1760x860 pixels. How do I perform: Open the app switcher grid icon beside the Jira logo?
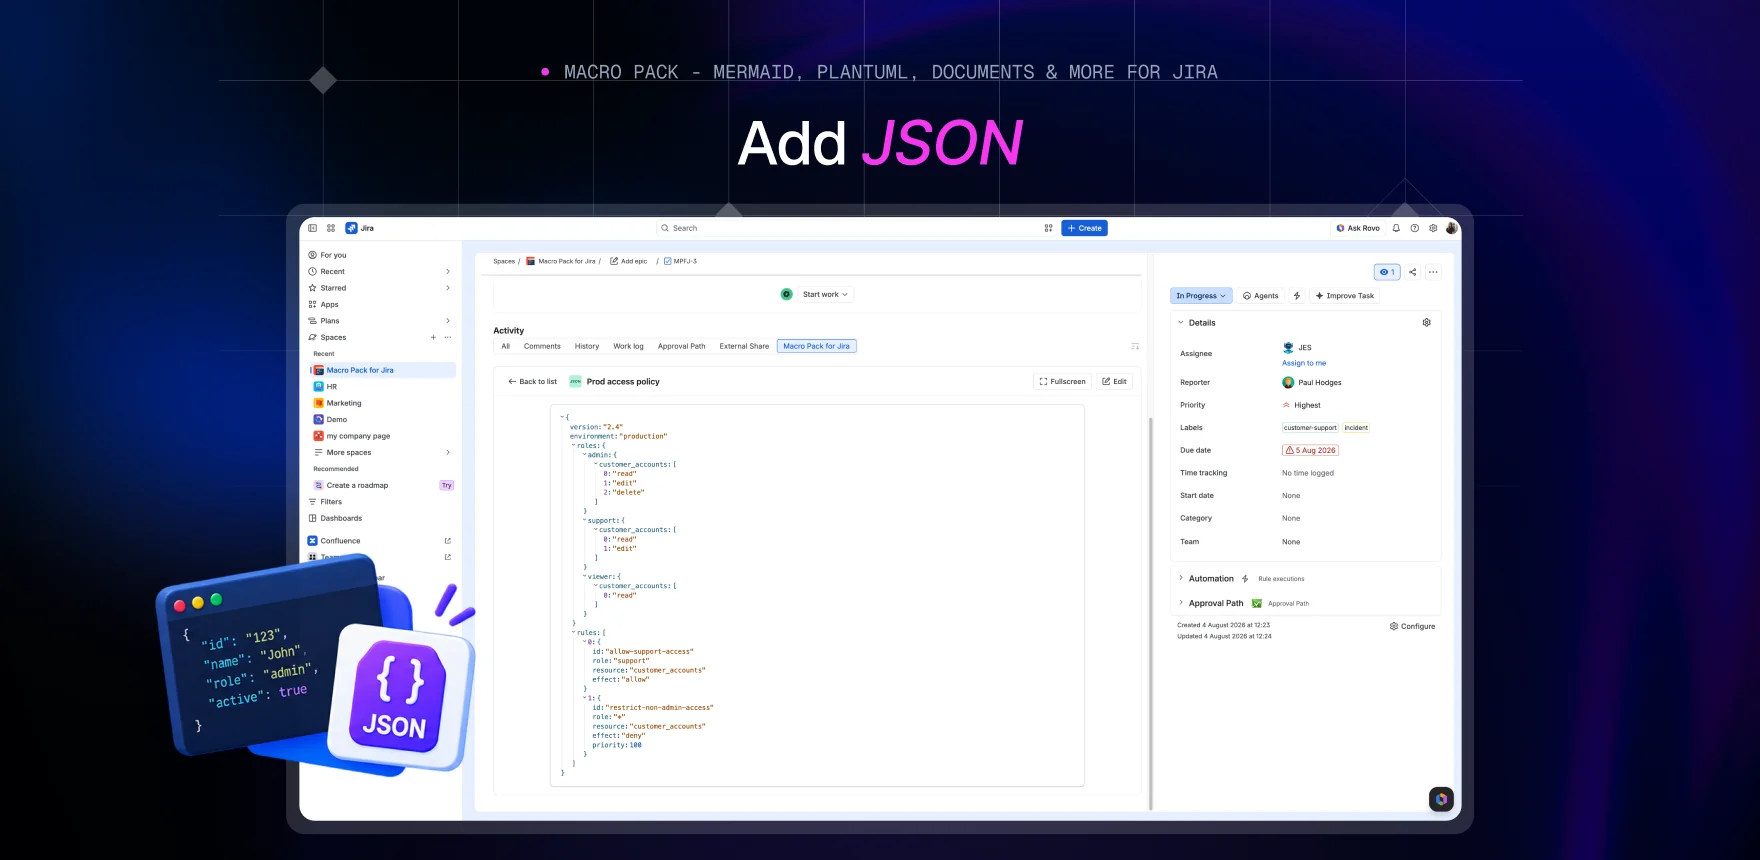(x=331, y=228)
